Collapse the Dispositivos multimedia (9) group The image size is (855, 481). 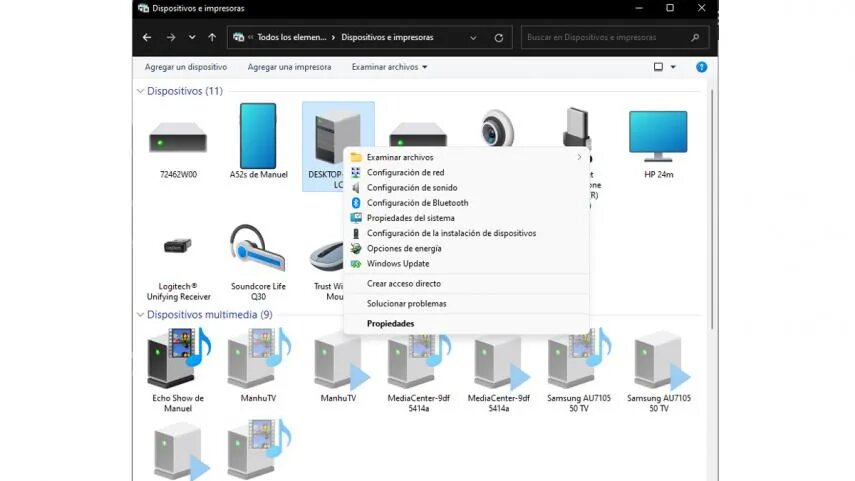pos(140,315)
